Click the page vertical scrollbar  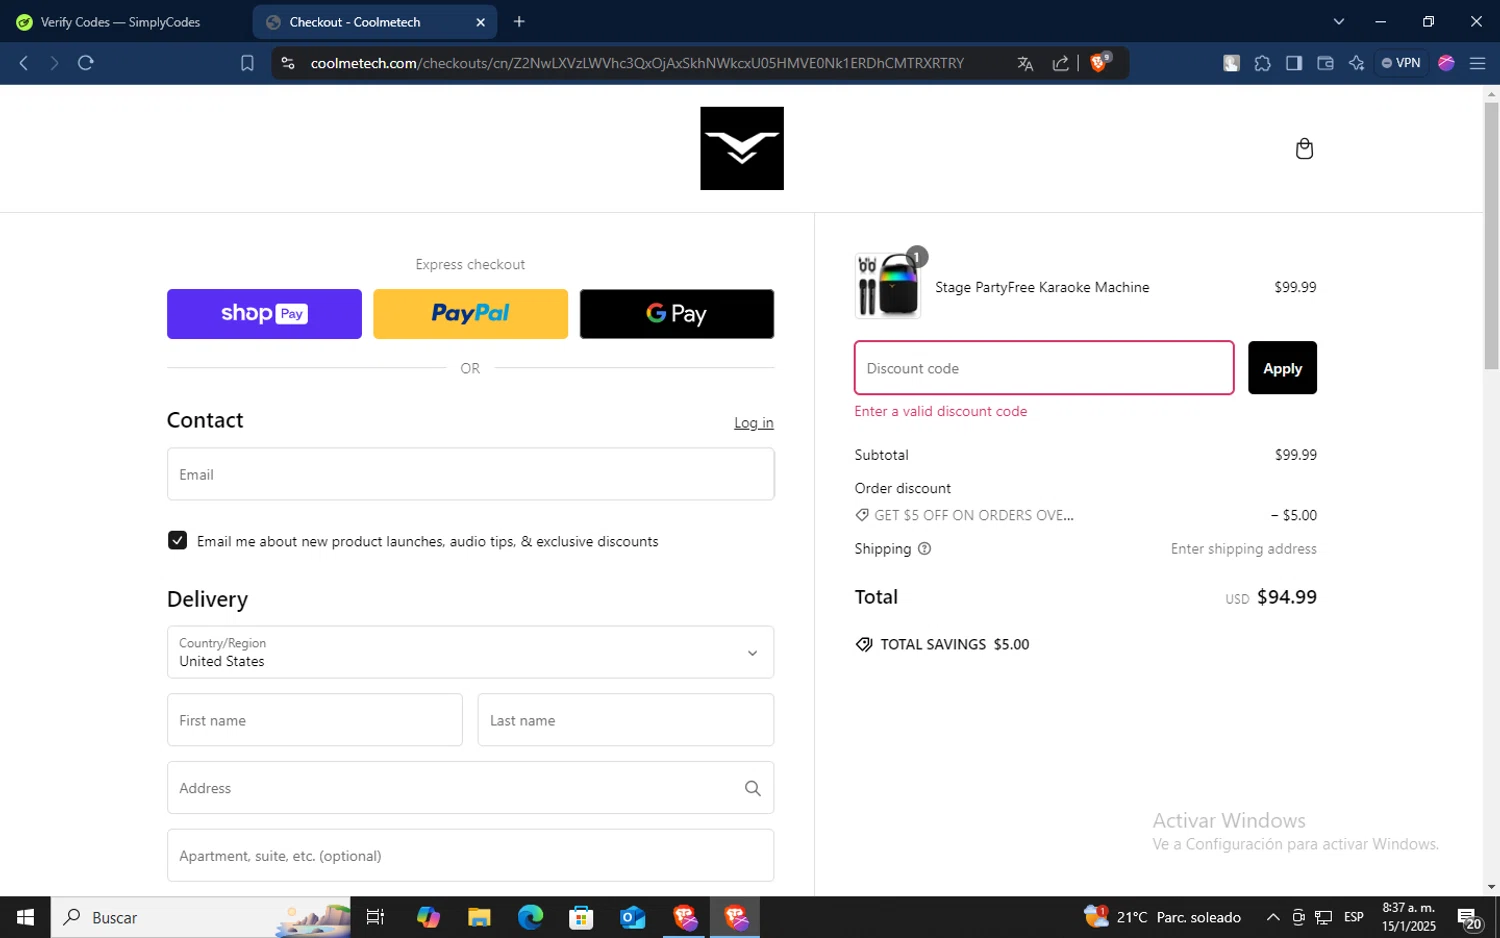[x=1491, y=236]
